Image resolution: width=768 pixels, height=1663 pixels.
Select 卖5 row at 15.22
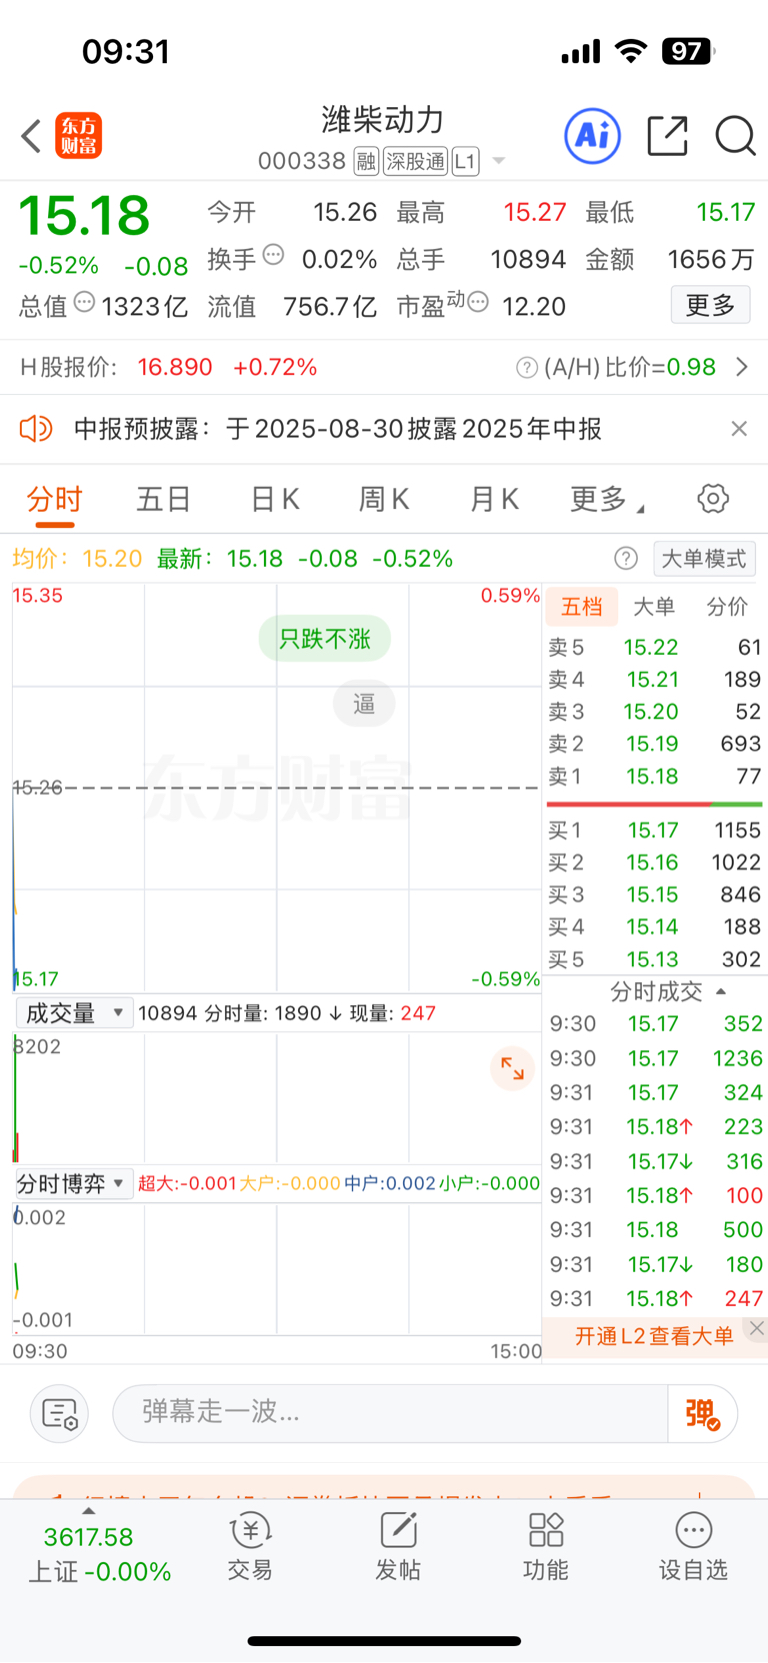click(x=655, y=647)
